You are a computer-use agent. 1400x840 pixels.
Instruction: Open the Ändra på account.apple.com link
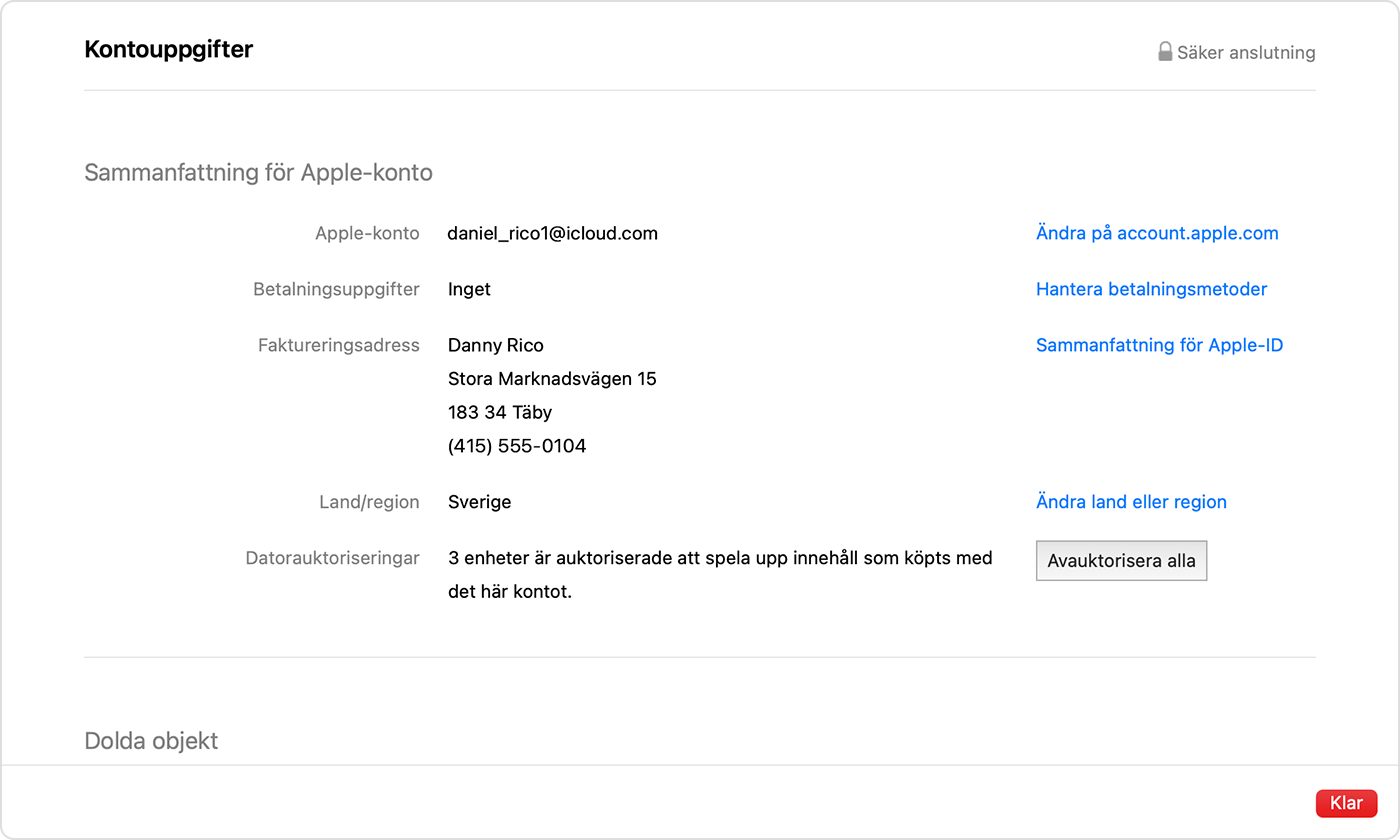tap(1157, 233)
